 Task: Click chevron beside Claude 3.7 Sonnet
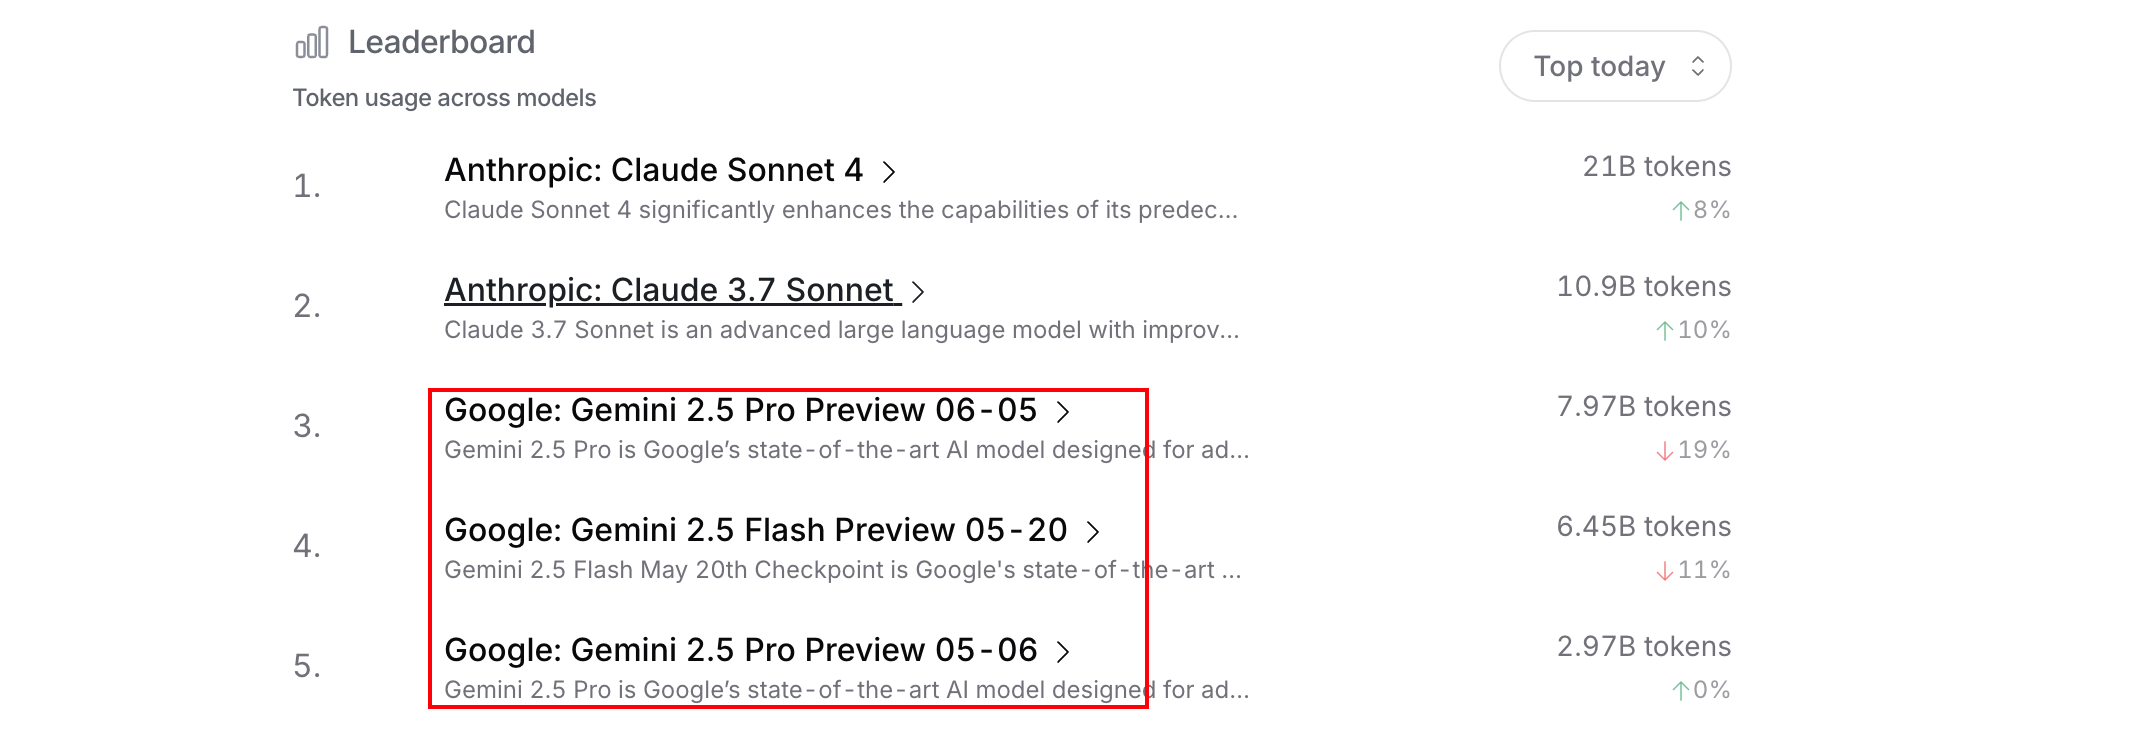pyautogui.click(x=918, y=292)
